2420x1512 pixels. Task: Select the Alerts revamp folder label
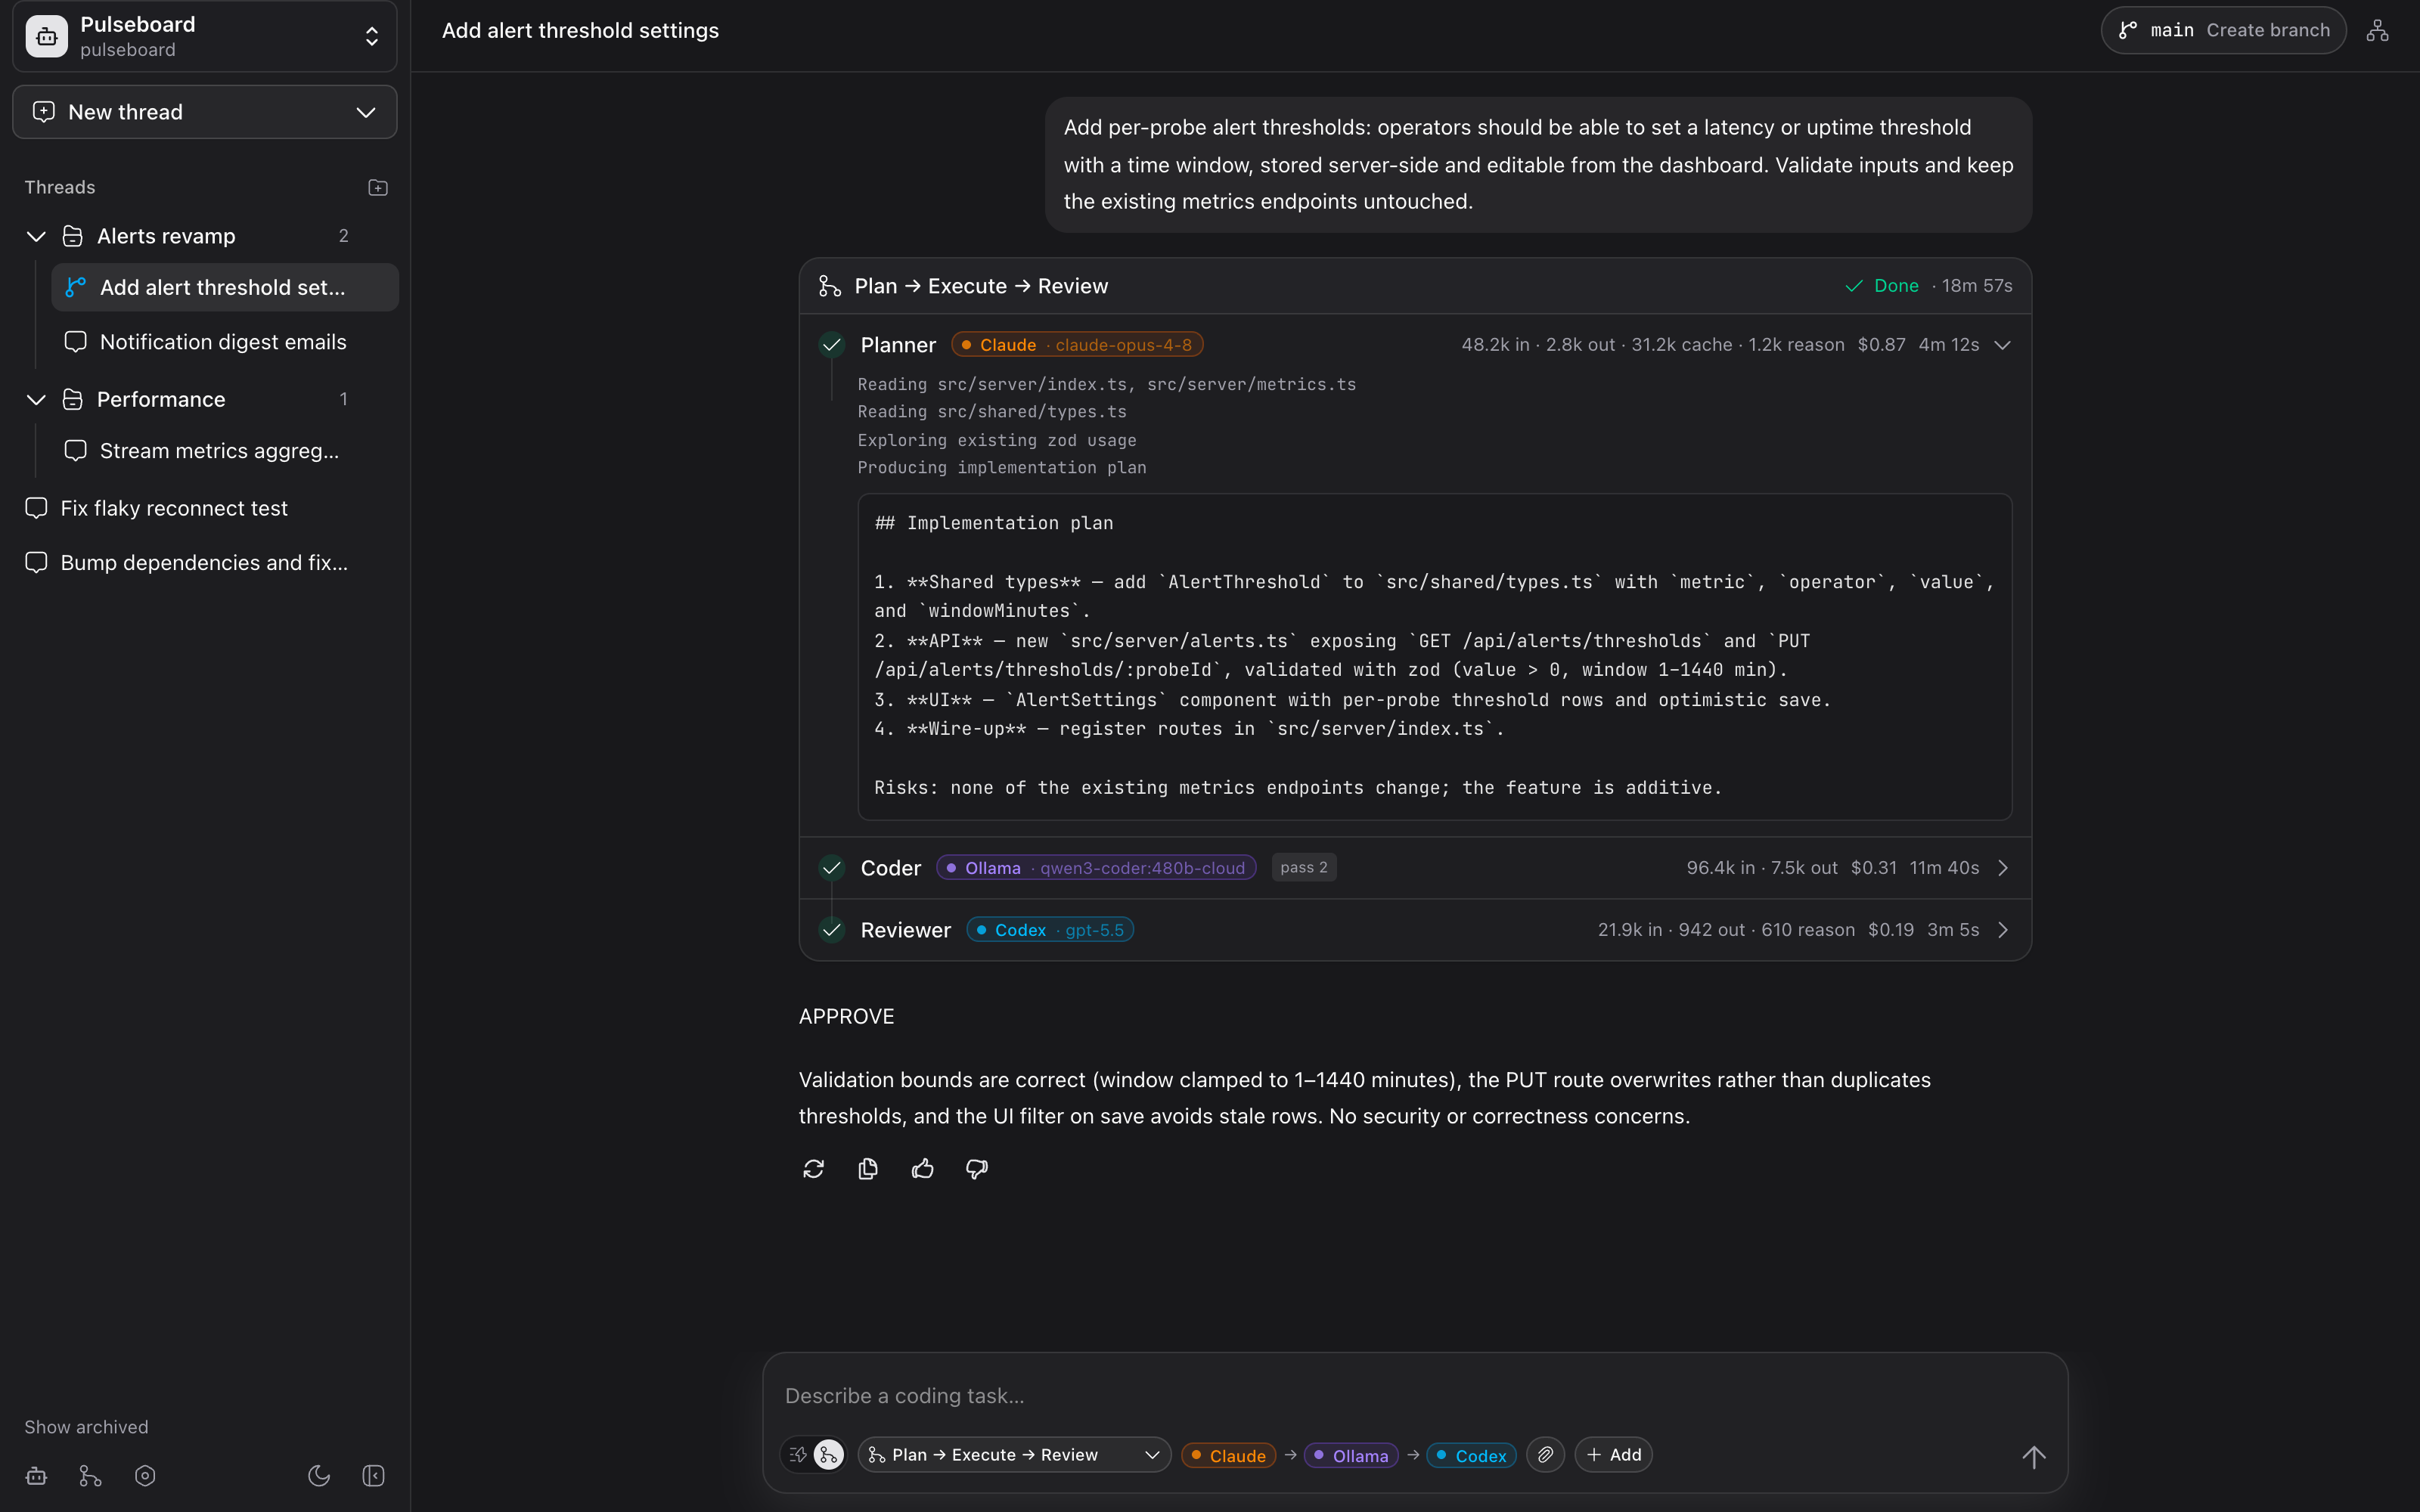click(x=166, y=237)
